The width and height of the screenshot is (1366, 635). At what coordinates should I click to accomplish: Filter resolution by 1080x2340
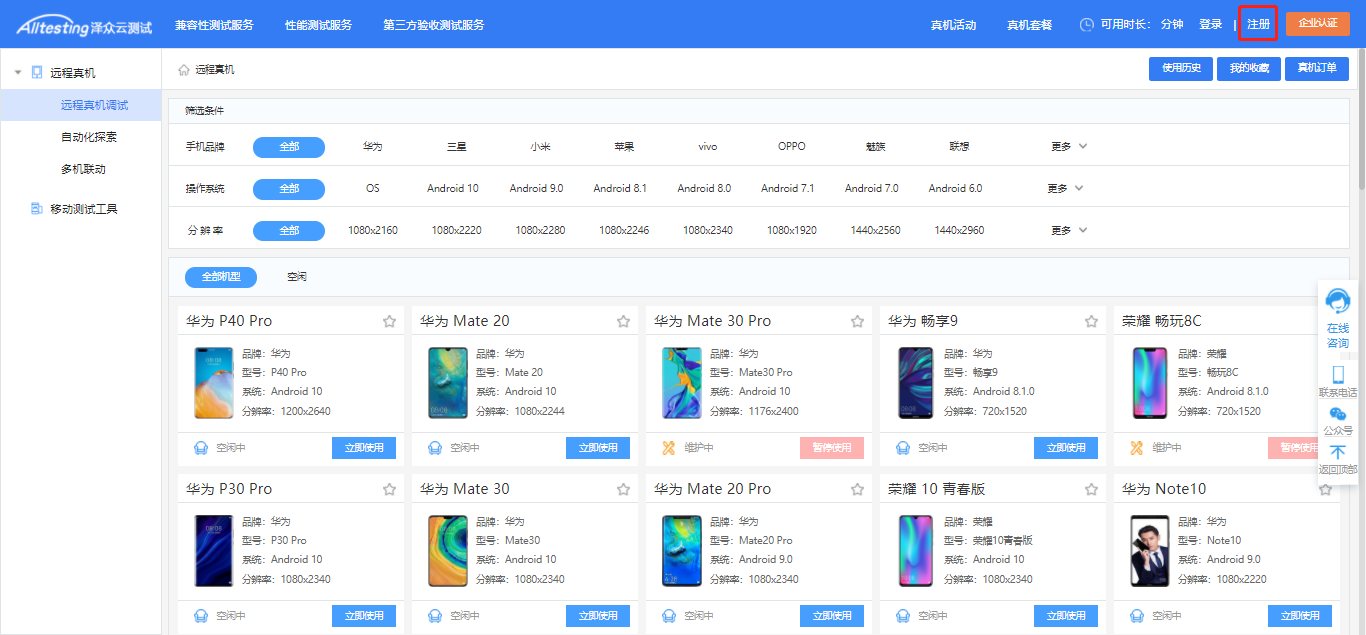[x=708, y=231]
